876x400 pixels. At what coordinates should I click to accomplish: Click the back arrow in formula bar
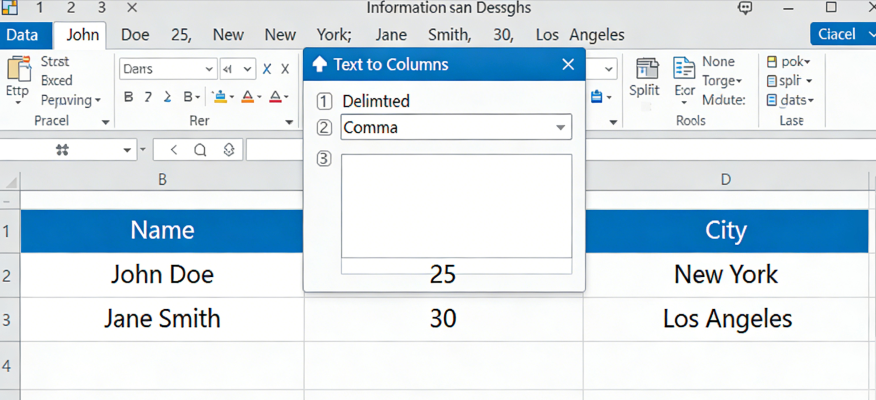pyautogui.click(x=174, y=150)
